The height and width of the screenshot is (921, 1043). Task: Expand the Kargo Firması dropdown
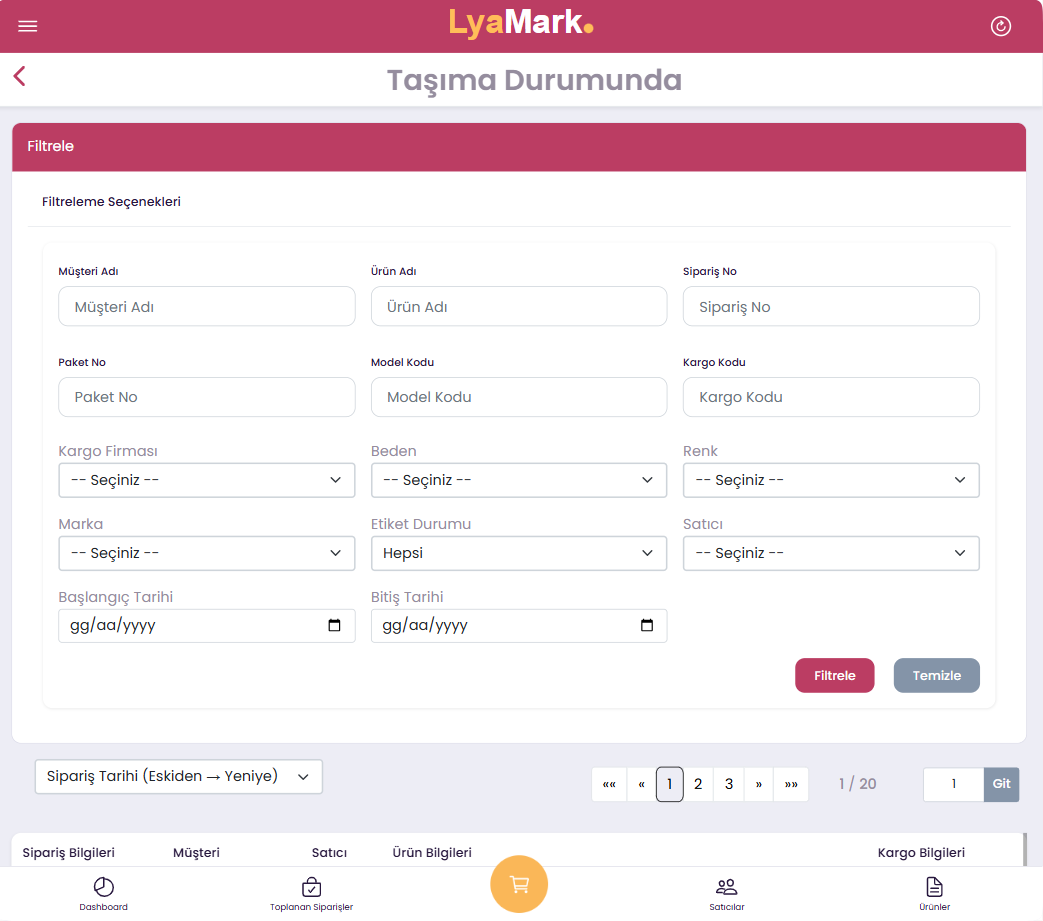click(x=207, y=480)
